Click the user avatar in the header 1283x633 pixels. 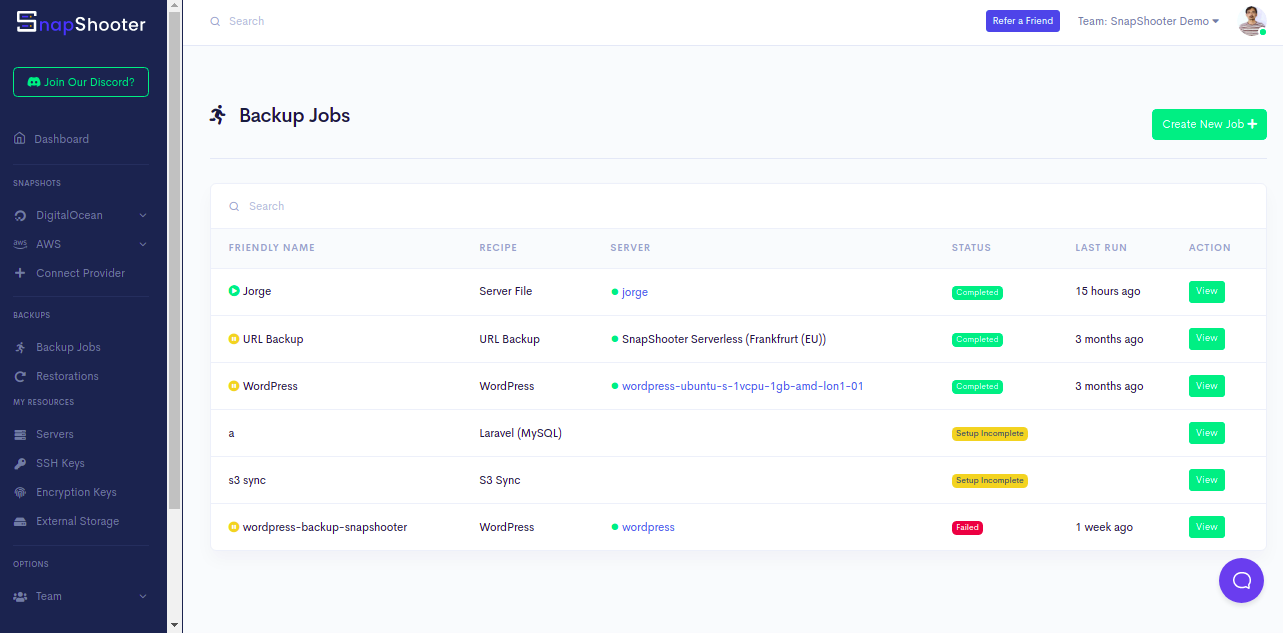click(x=1252, y=21)
